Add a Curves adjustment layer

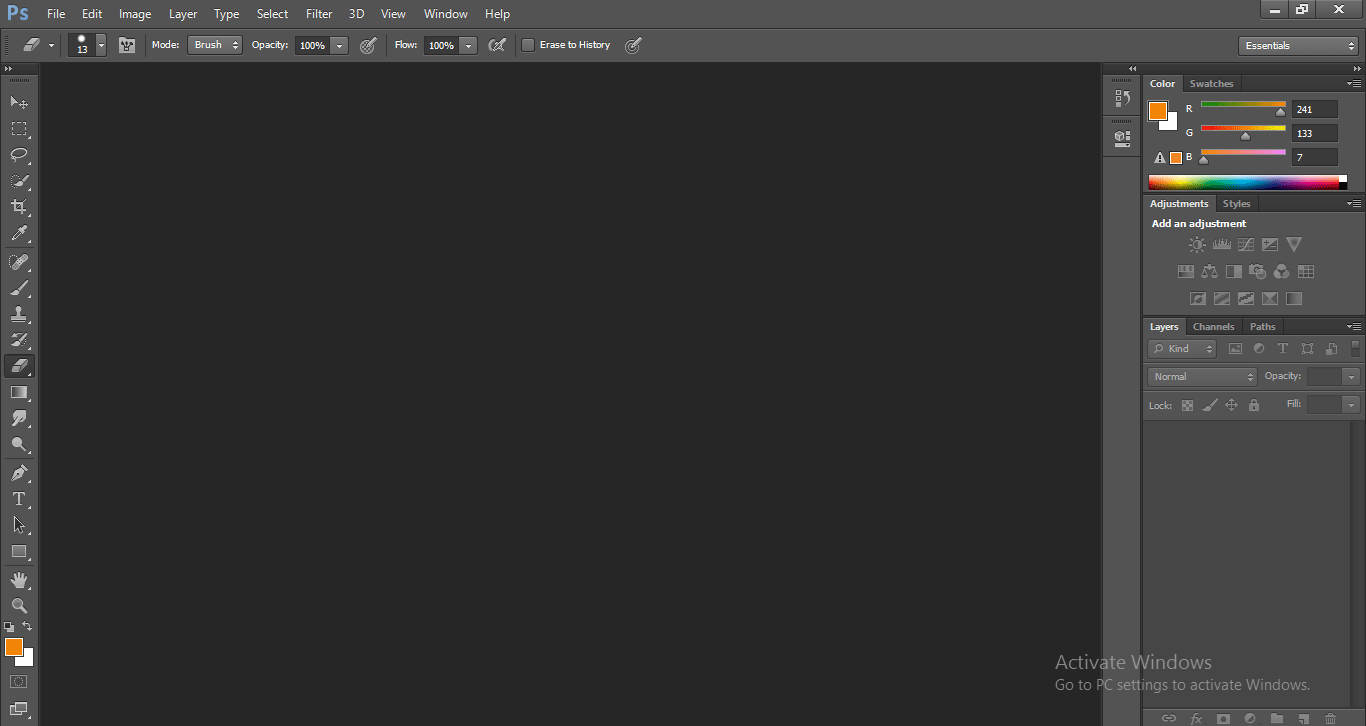pos(1246,244)
